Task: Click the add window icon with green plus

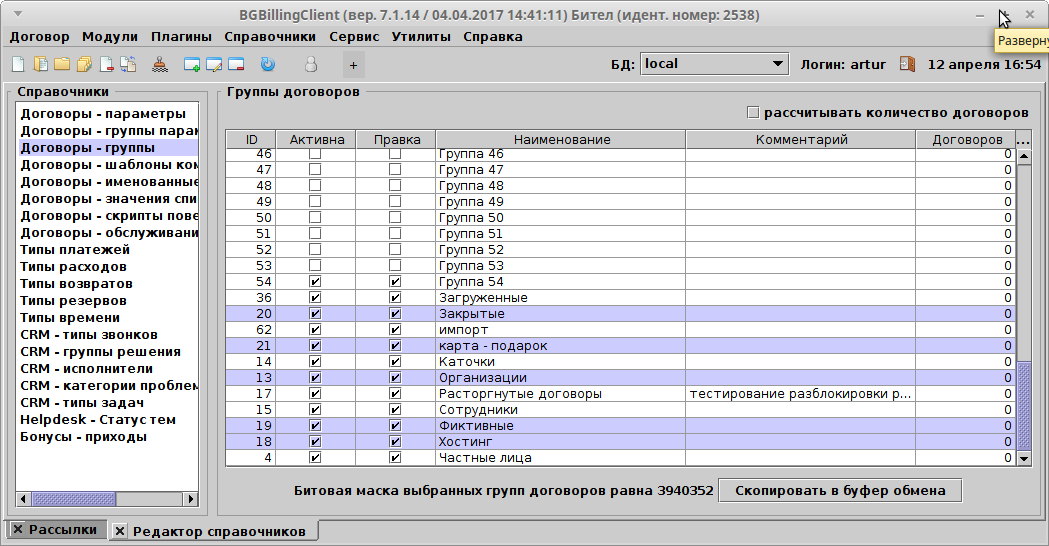Action: click(x=192, y=64)
